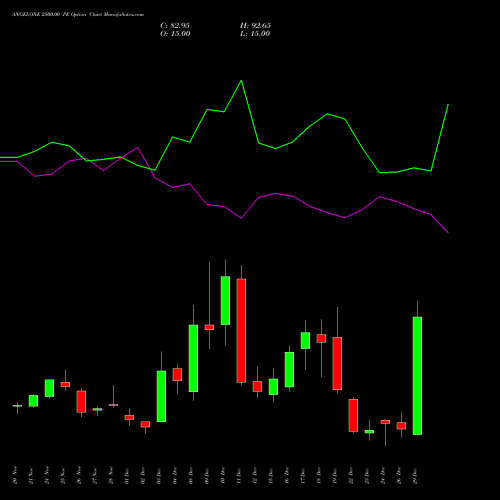Click the low value L: 15.00
Viewport: 500px width, 500px height.
click(255, 34)
